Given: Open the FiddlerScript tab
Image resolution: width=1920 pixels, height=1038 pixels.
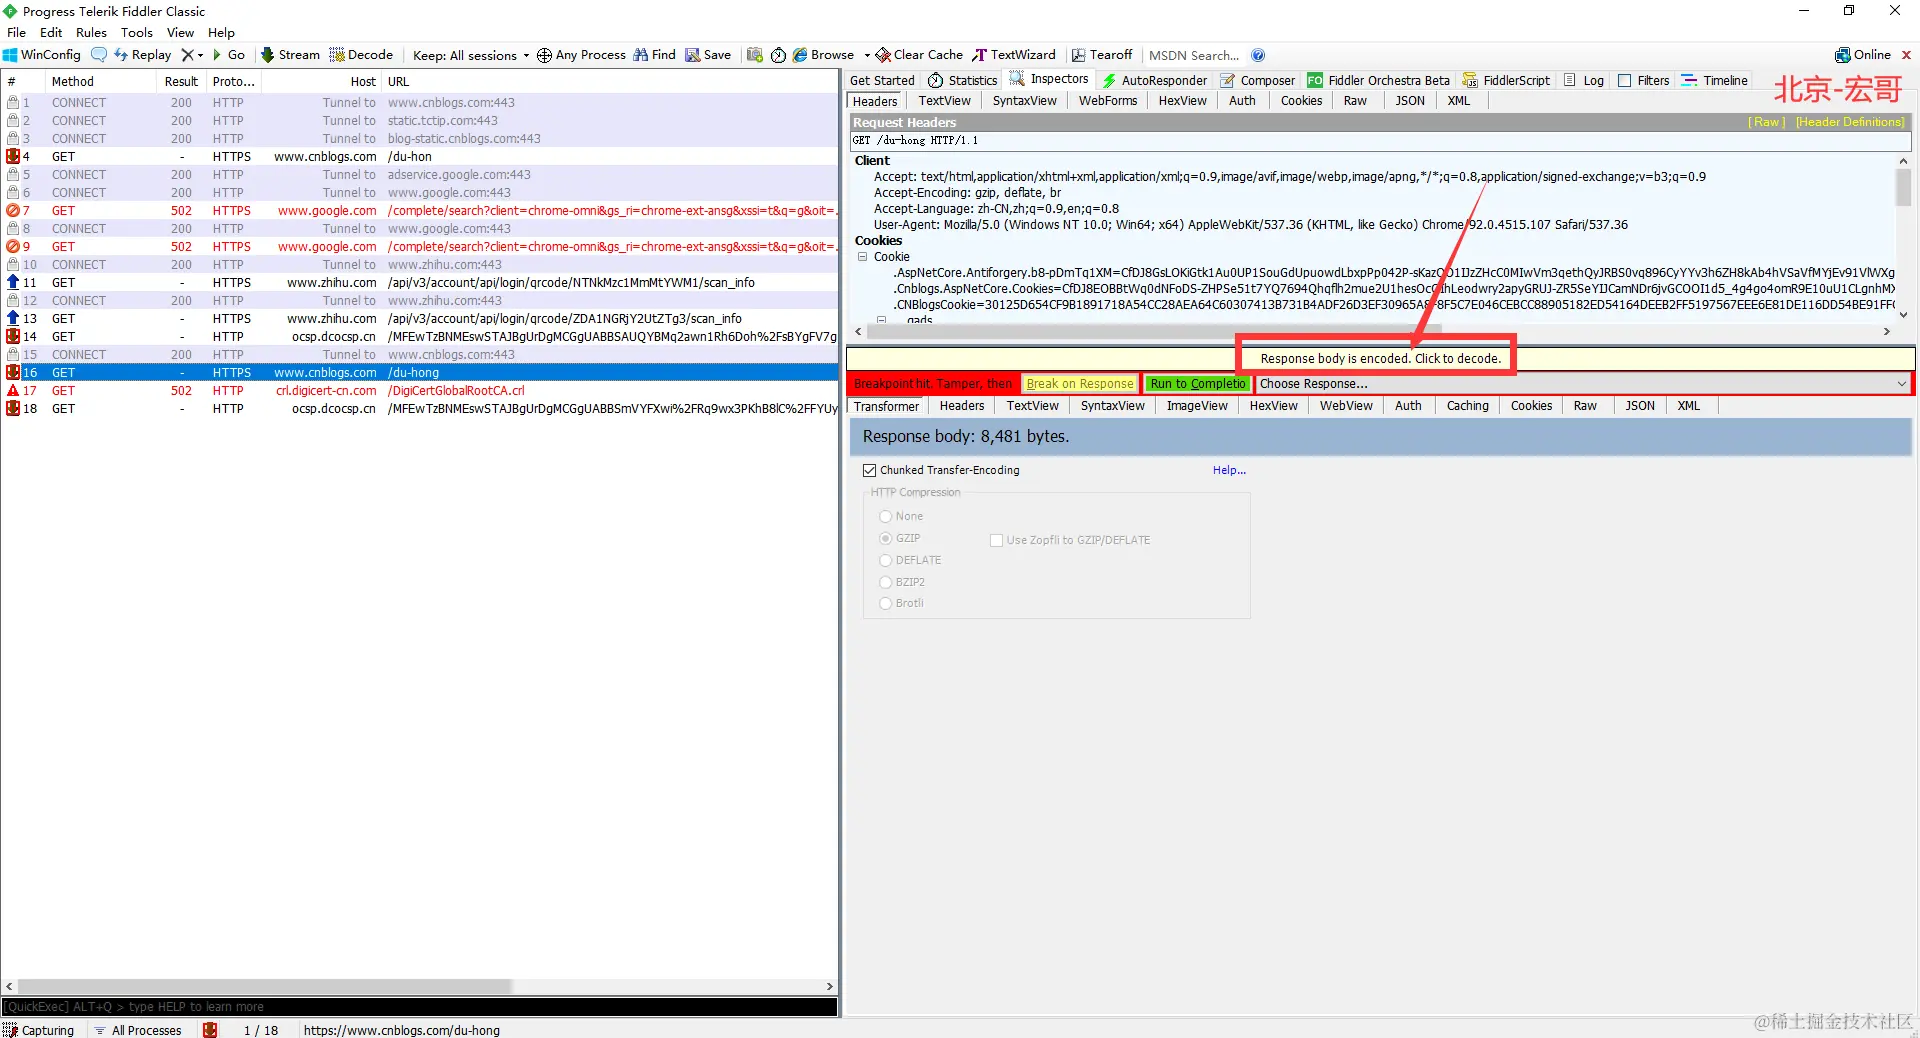Looking at the screenshot, I should pos(1506,80).
